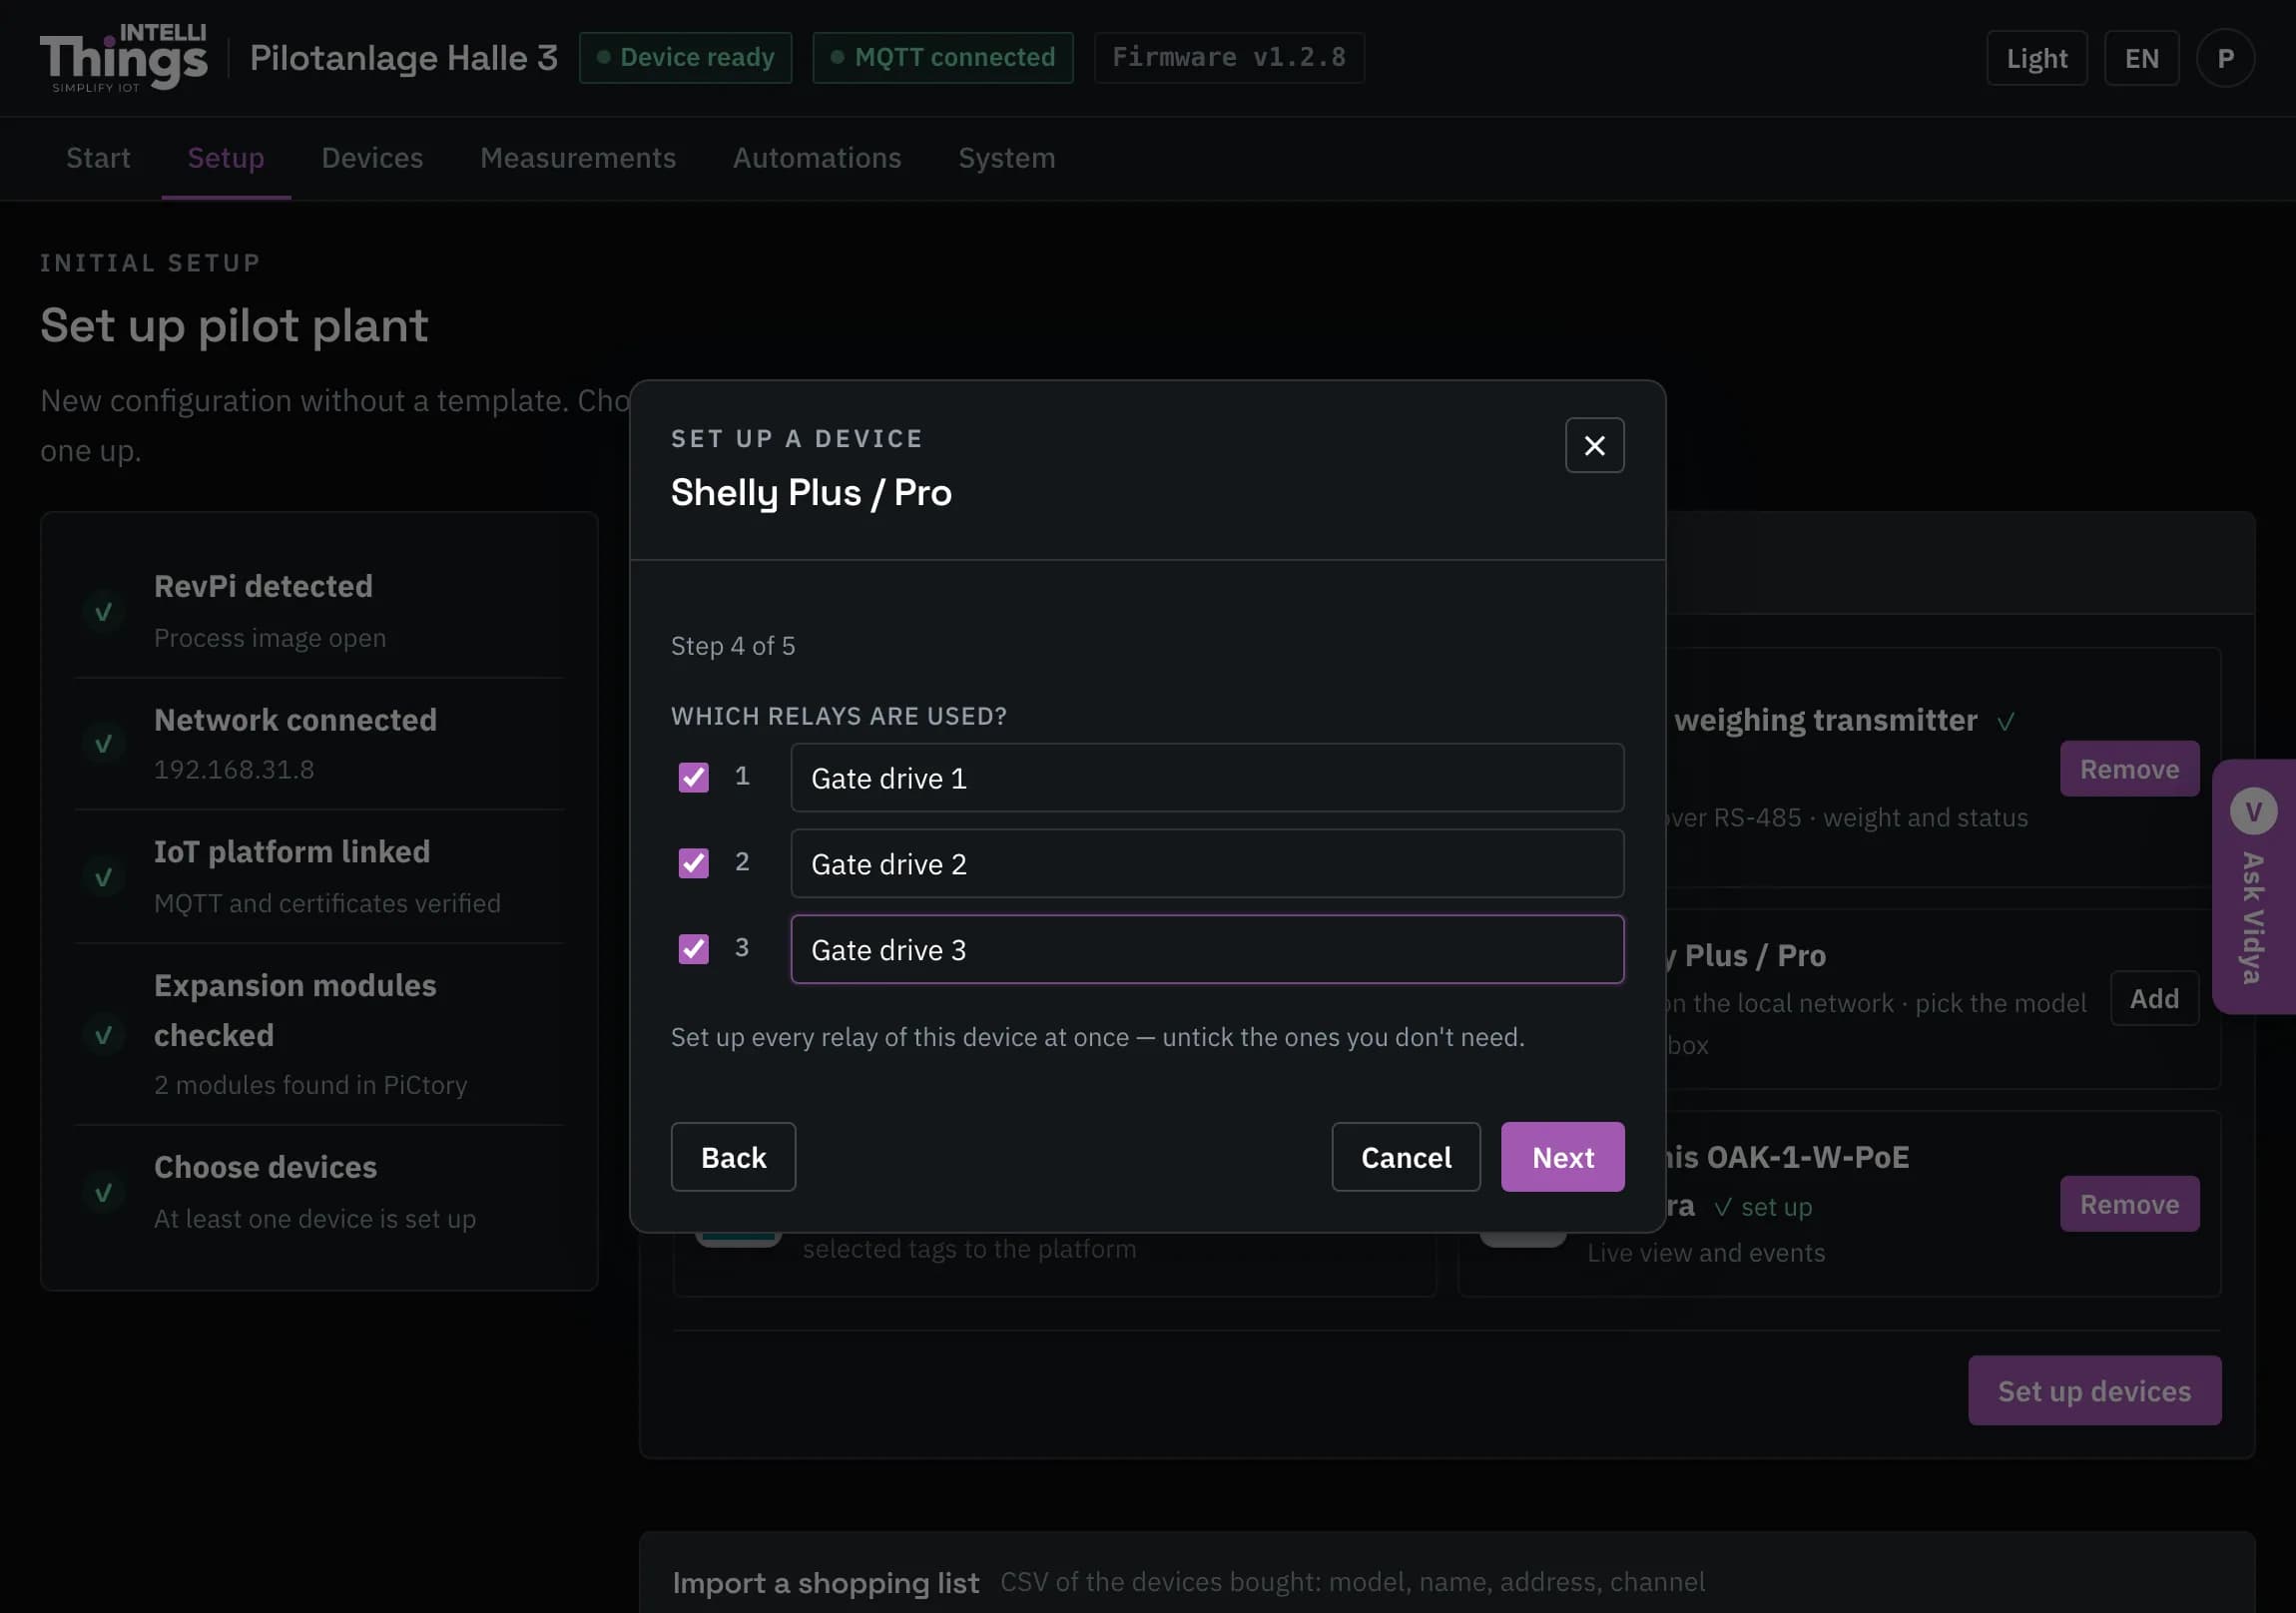Go to the Start tab
The image size is (2296, 1613).
[98, 158]
